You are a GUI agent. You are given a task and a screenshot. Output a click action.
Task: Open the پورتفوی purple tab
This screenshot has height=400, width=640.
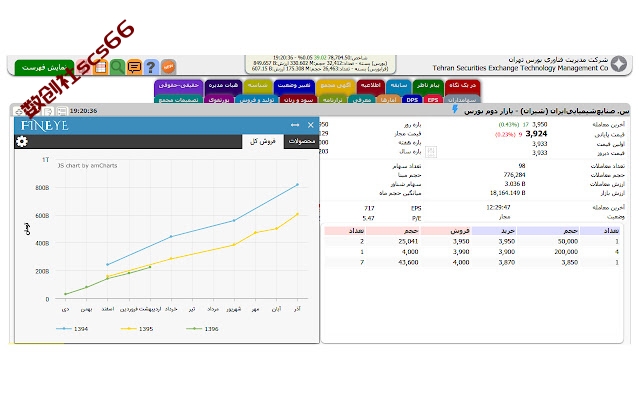tap(219, 99)
